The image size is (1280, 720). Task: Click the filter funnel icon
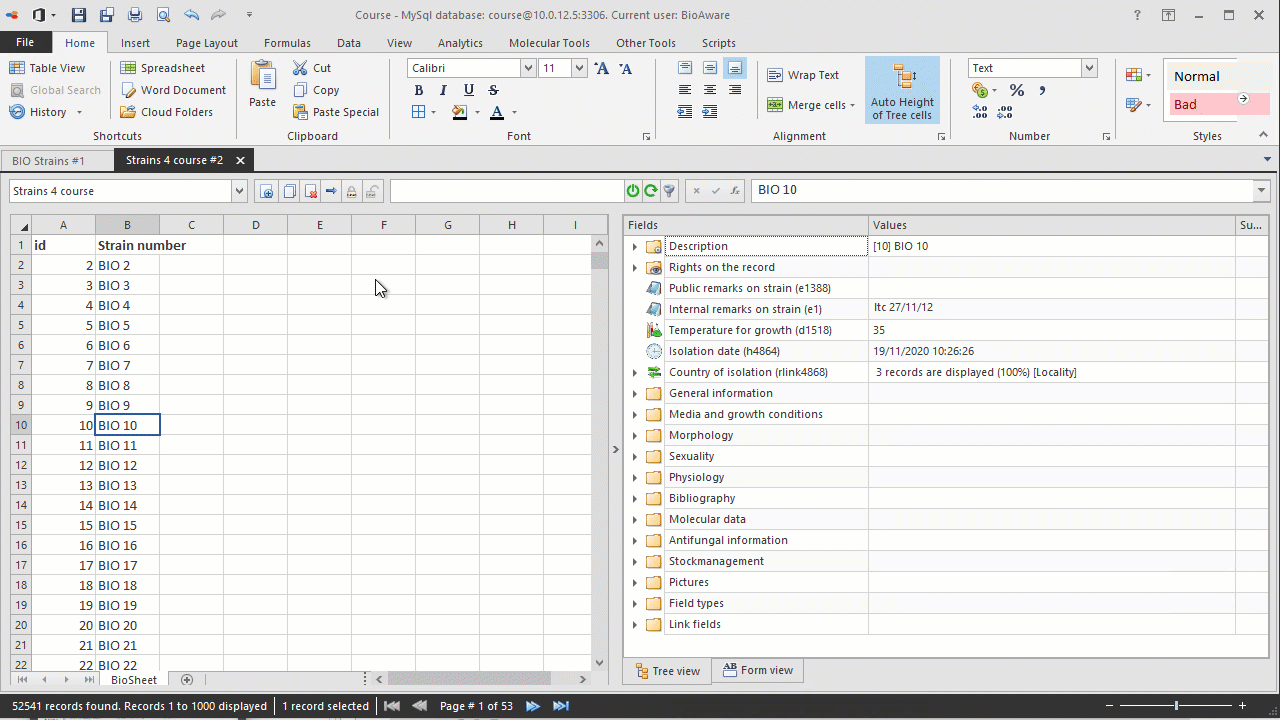(x=669, y=190)
